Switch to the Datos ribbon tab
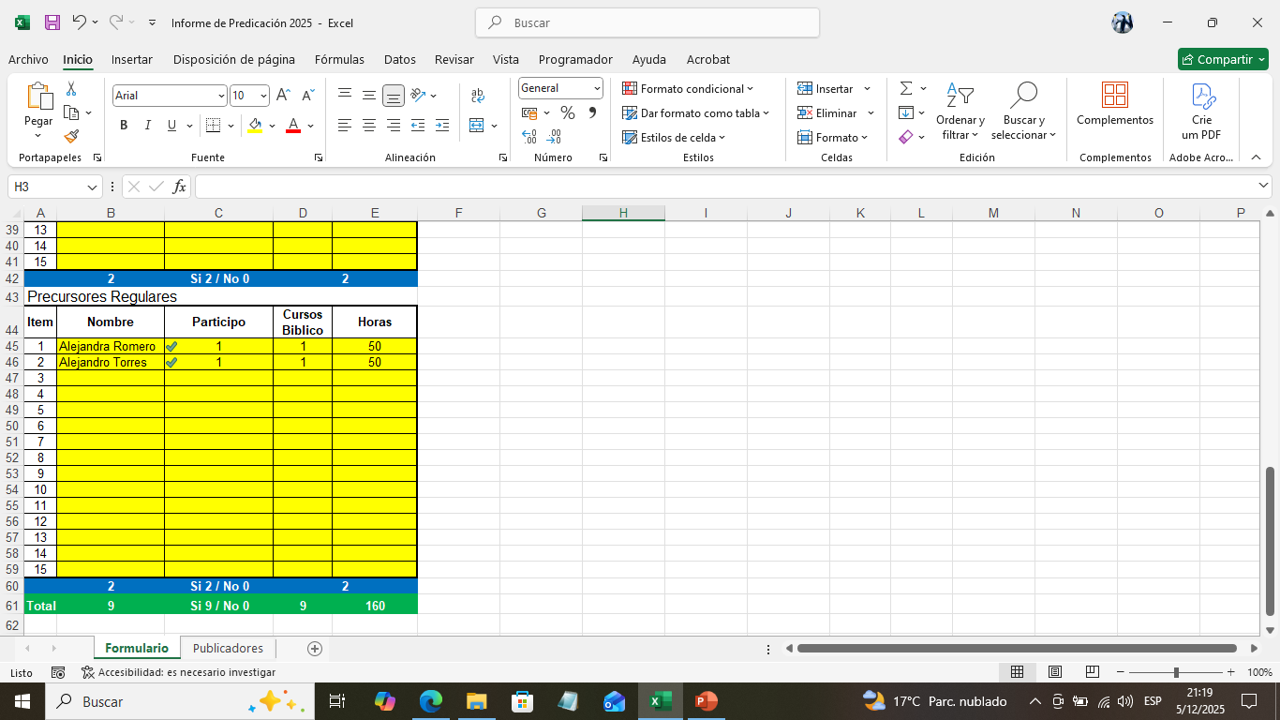Viewport: 1280px width, 720px height. (400, 59)
